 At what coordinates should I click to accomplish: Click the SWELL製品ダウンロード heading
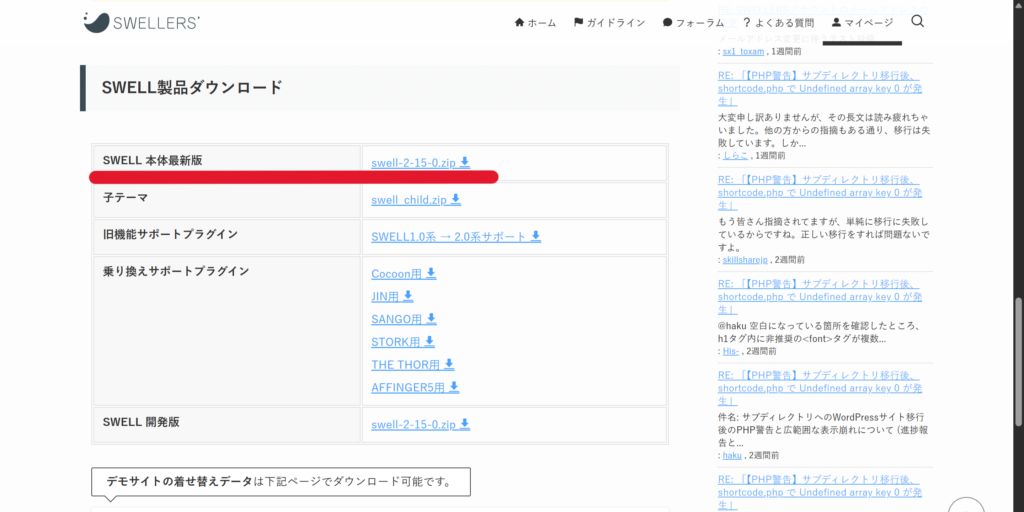pos(192,88)
